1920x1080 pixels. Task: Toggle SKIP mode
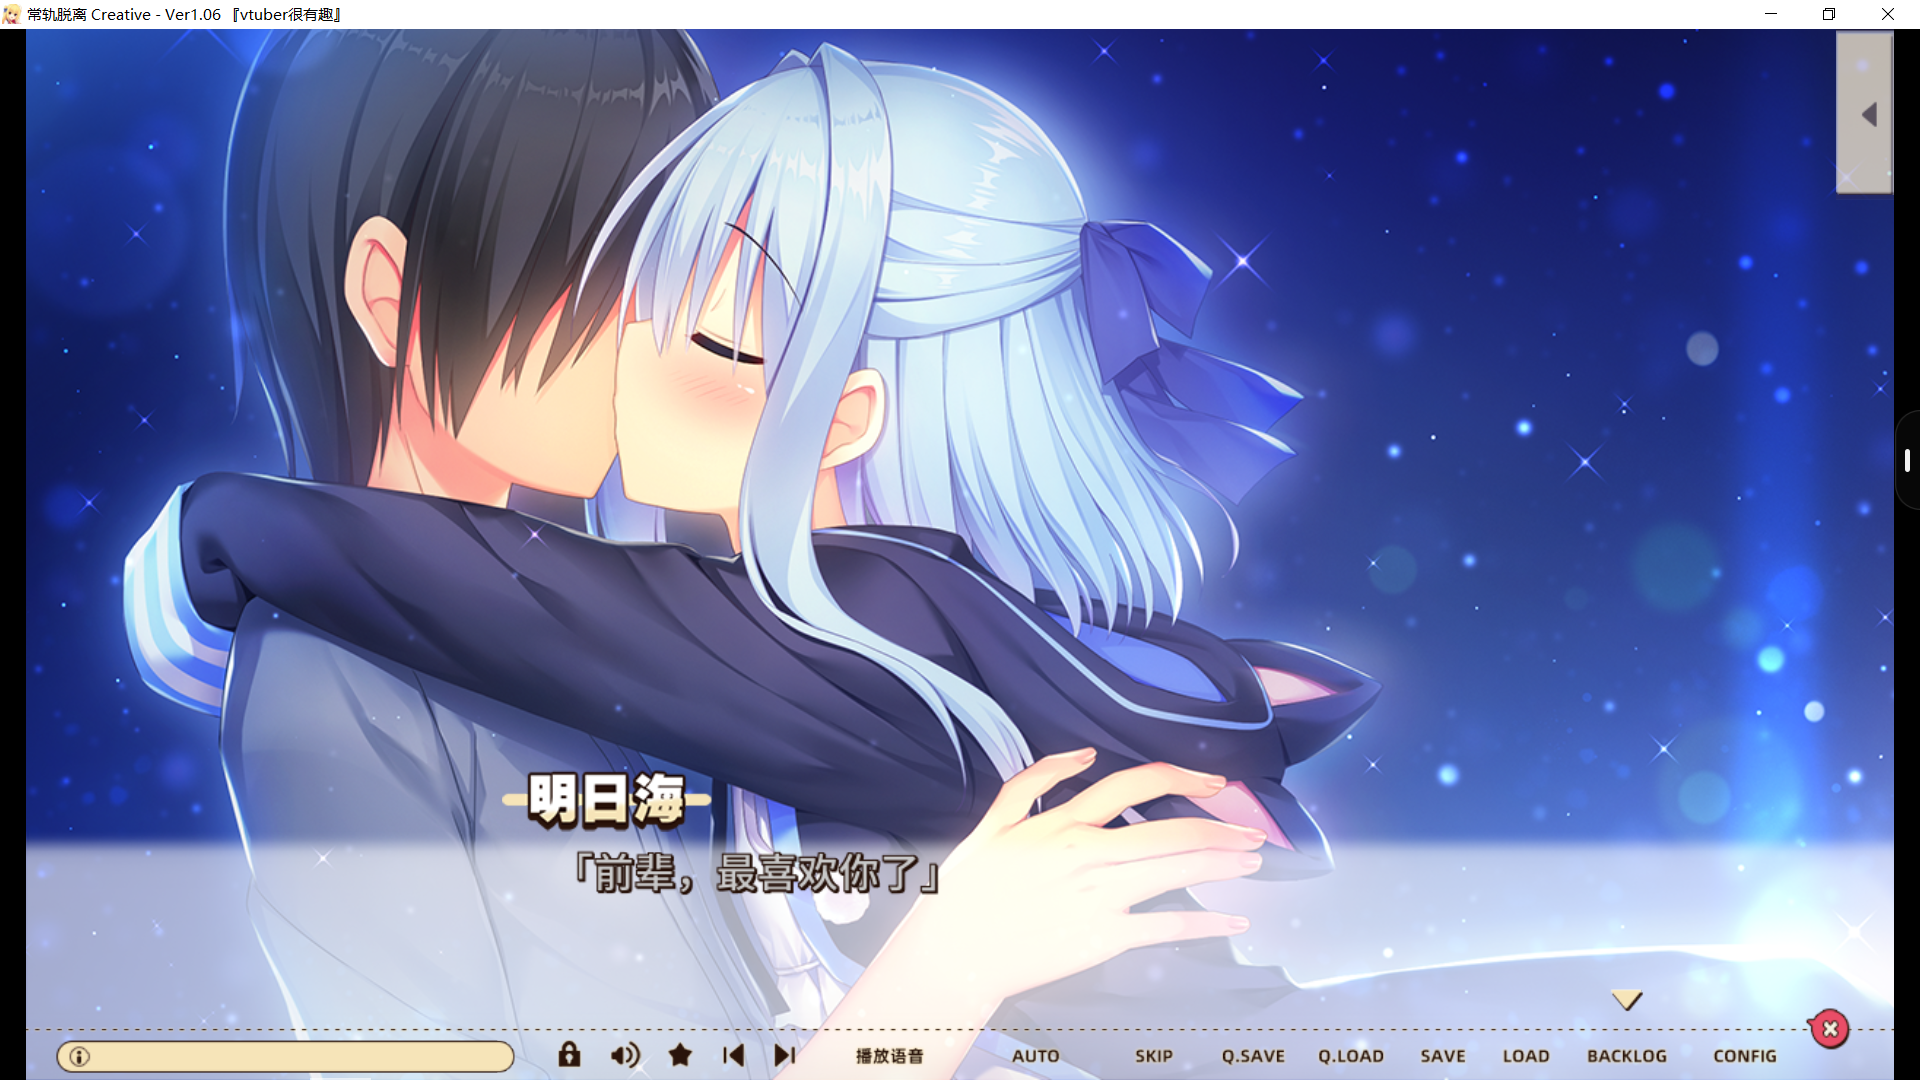point(1153,1056)
